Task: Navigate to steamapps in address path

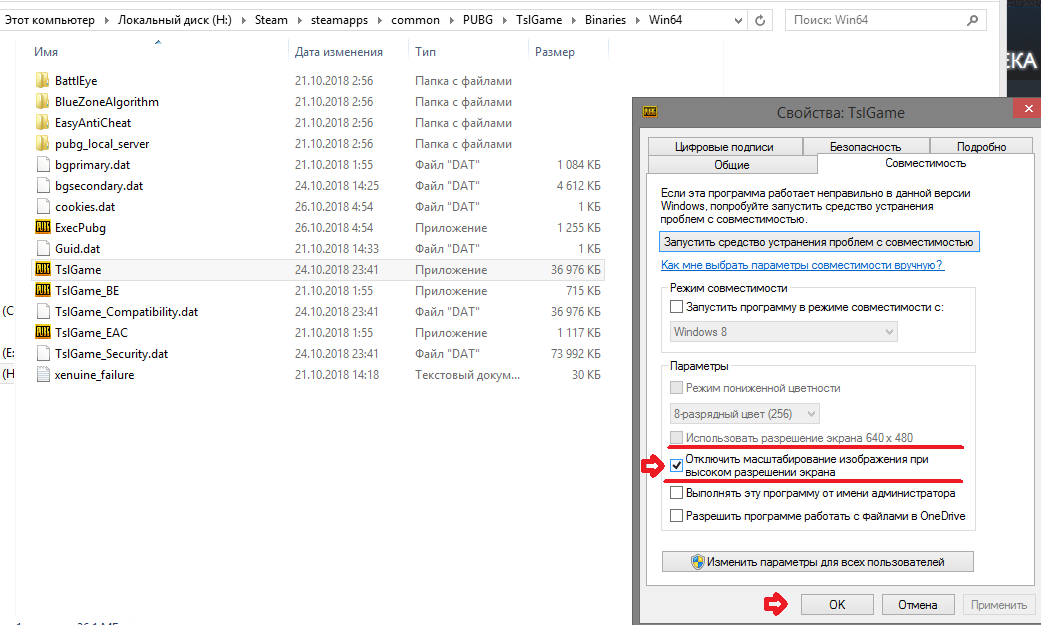Action: click(339, 20)
